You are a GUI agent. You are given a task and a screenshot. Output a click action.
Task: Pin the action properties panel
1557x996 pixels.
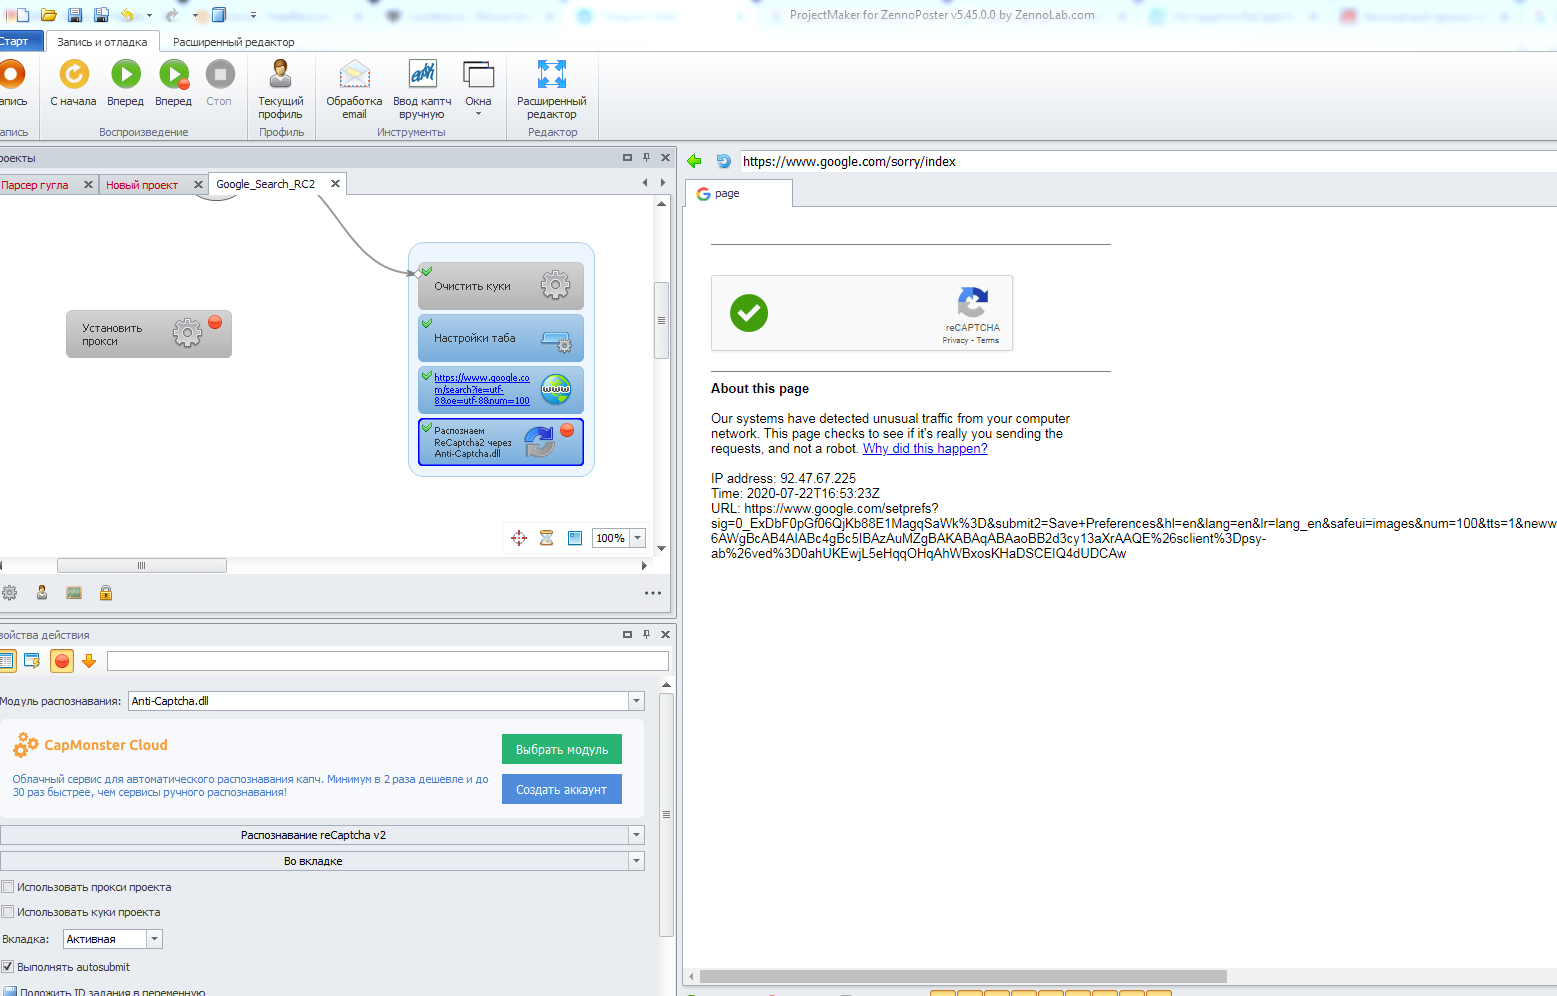coord(647,634)
